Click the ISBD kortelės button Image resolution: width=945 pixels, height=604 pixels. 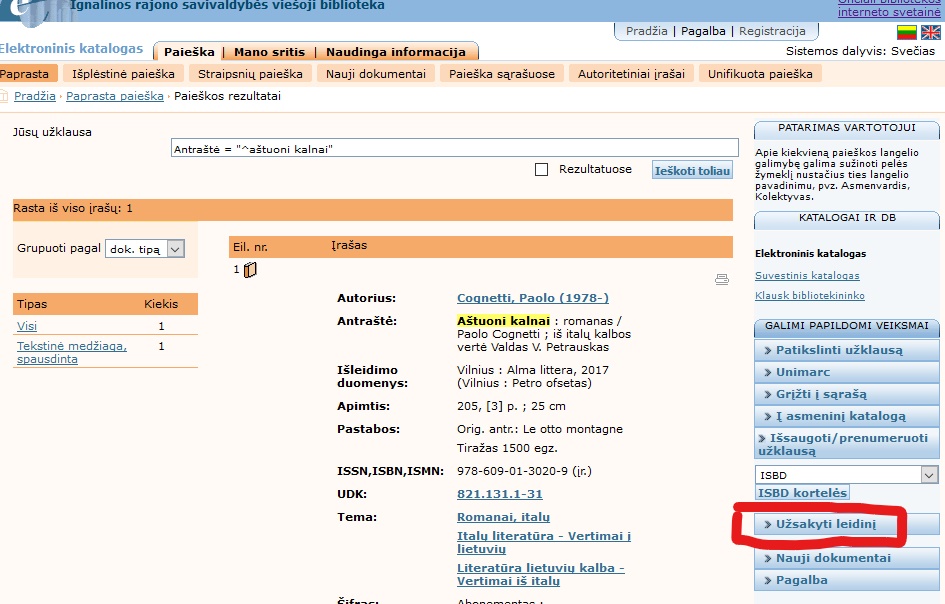click(x=802, y=493)
